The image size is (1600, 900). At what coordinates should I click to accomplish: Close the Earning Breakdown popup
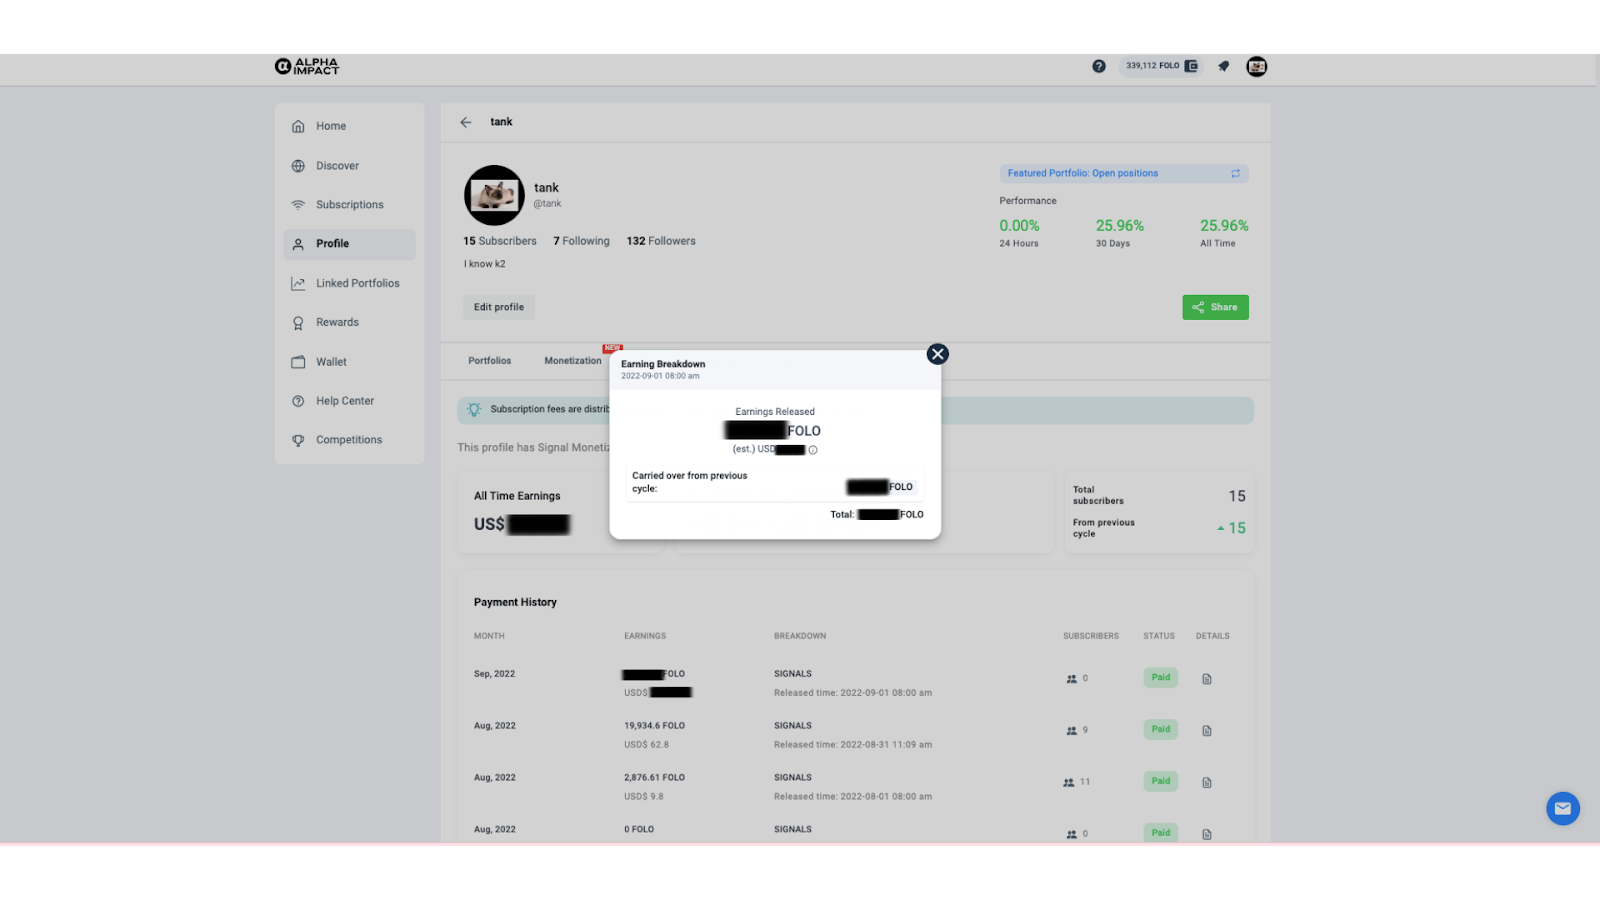tap(937, 354)
